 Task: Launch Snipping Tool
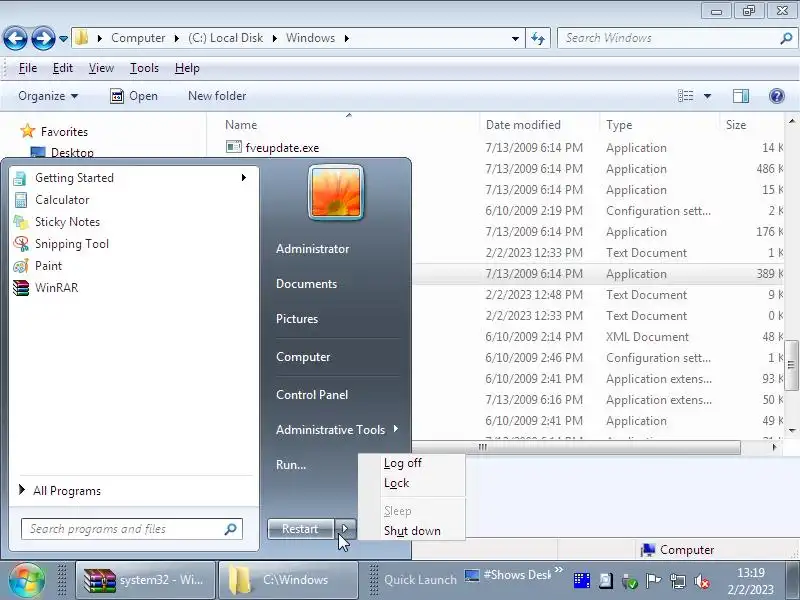71,244
